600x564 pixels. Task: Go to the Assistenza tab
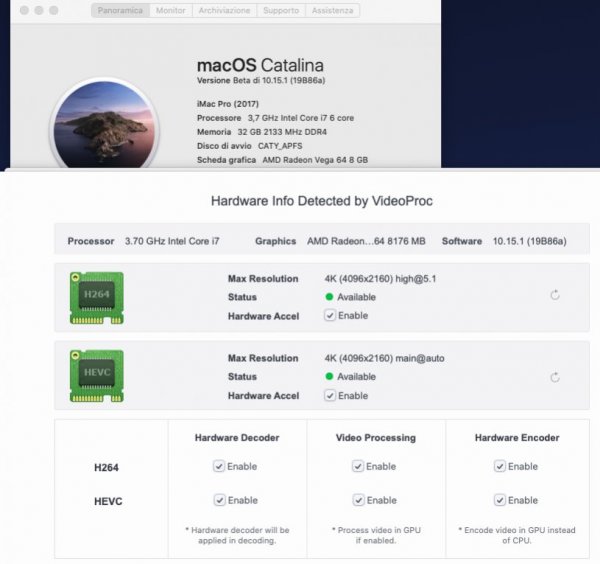[331, 10]
